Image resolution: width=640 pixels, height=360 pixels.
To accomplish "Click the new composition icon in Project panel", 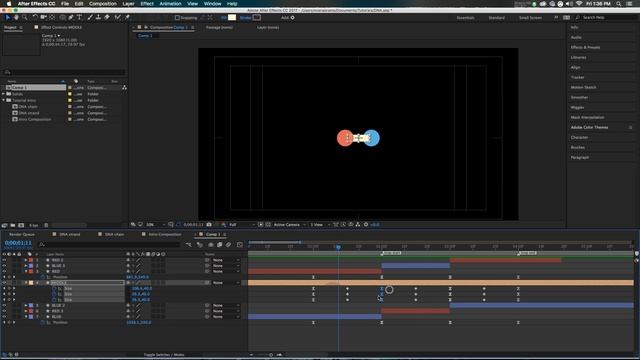I will point(21,225).
